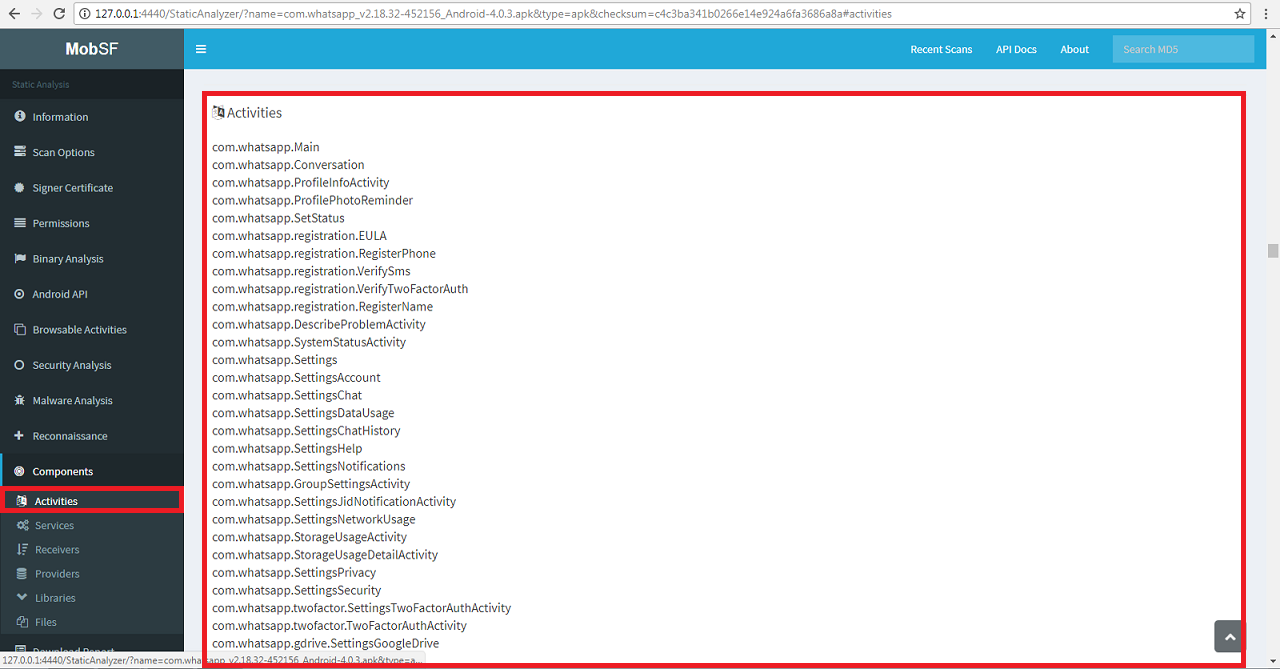1280x669 pixels.
Task: Click the Security Analysis icon
Action: pos(19,365)
